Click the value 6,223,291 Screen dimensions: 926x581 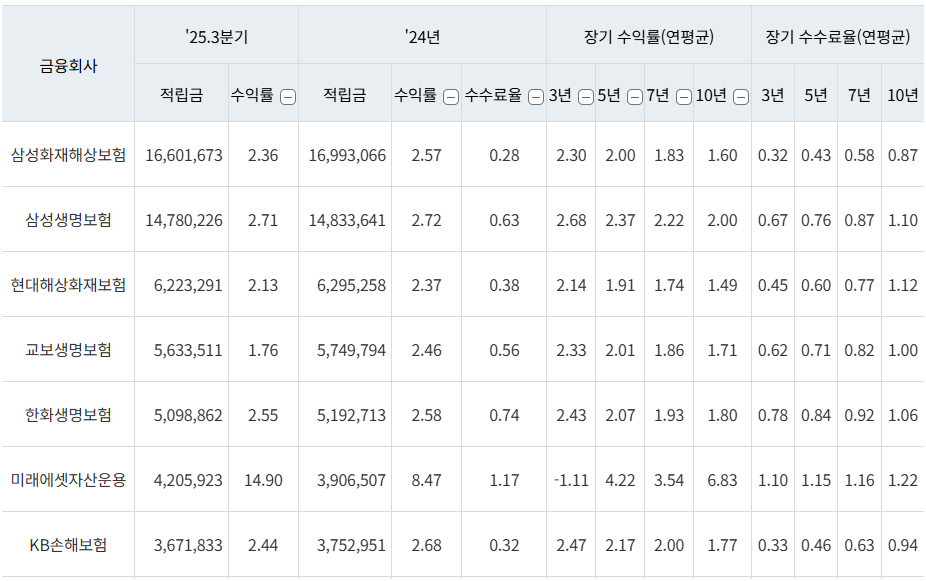[x=188, y=285]
